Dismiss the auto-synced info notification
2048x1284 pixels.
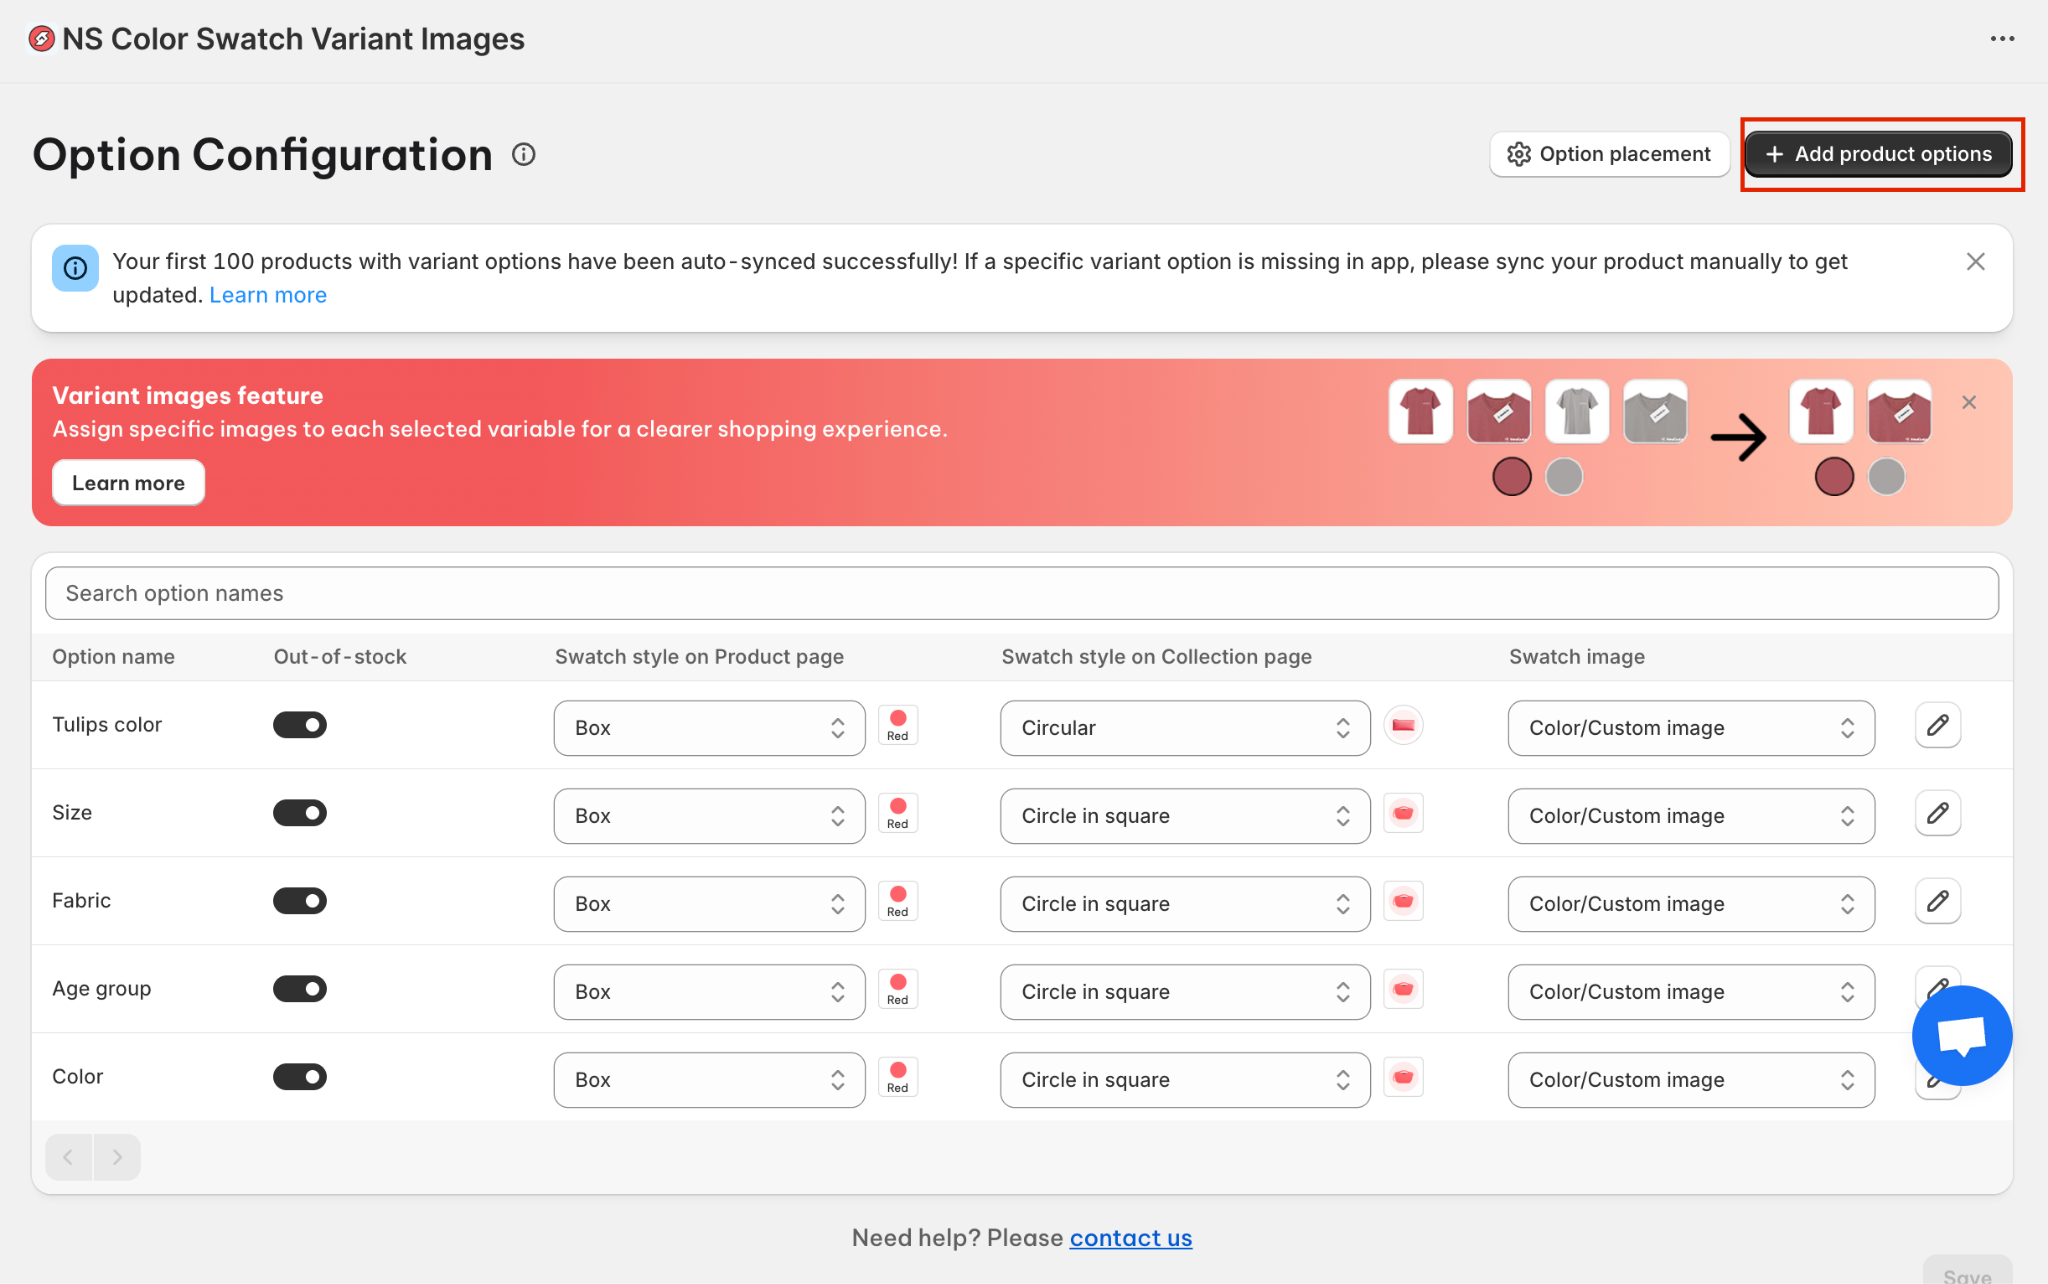(1975, 262)
